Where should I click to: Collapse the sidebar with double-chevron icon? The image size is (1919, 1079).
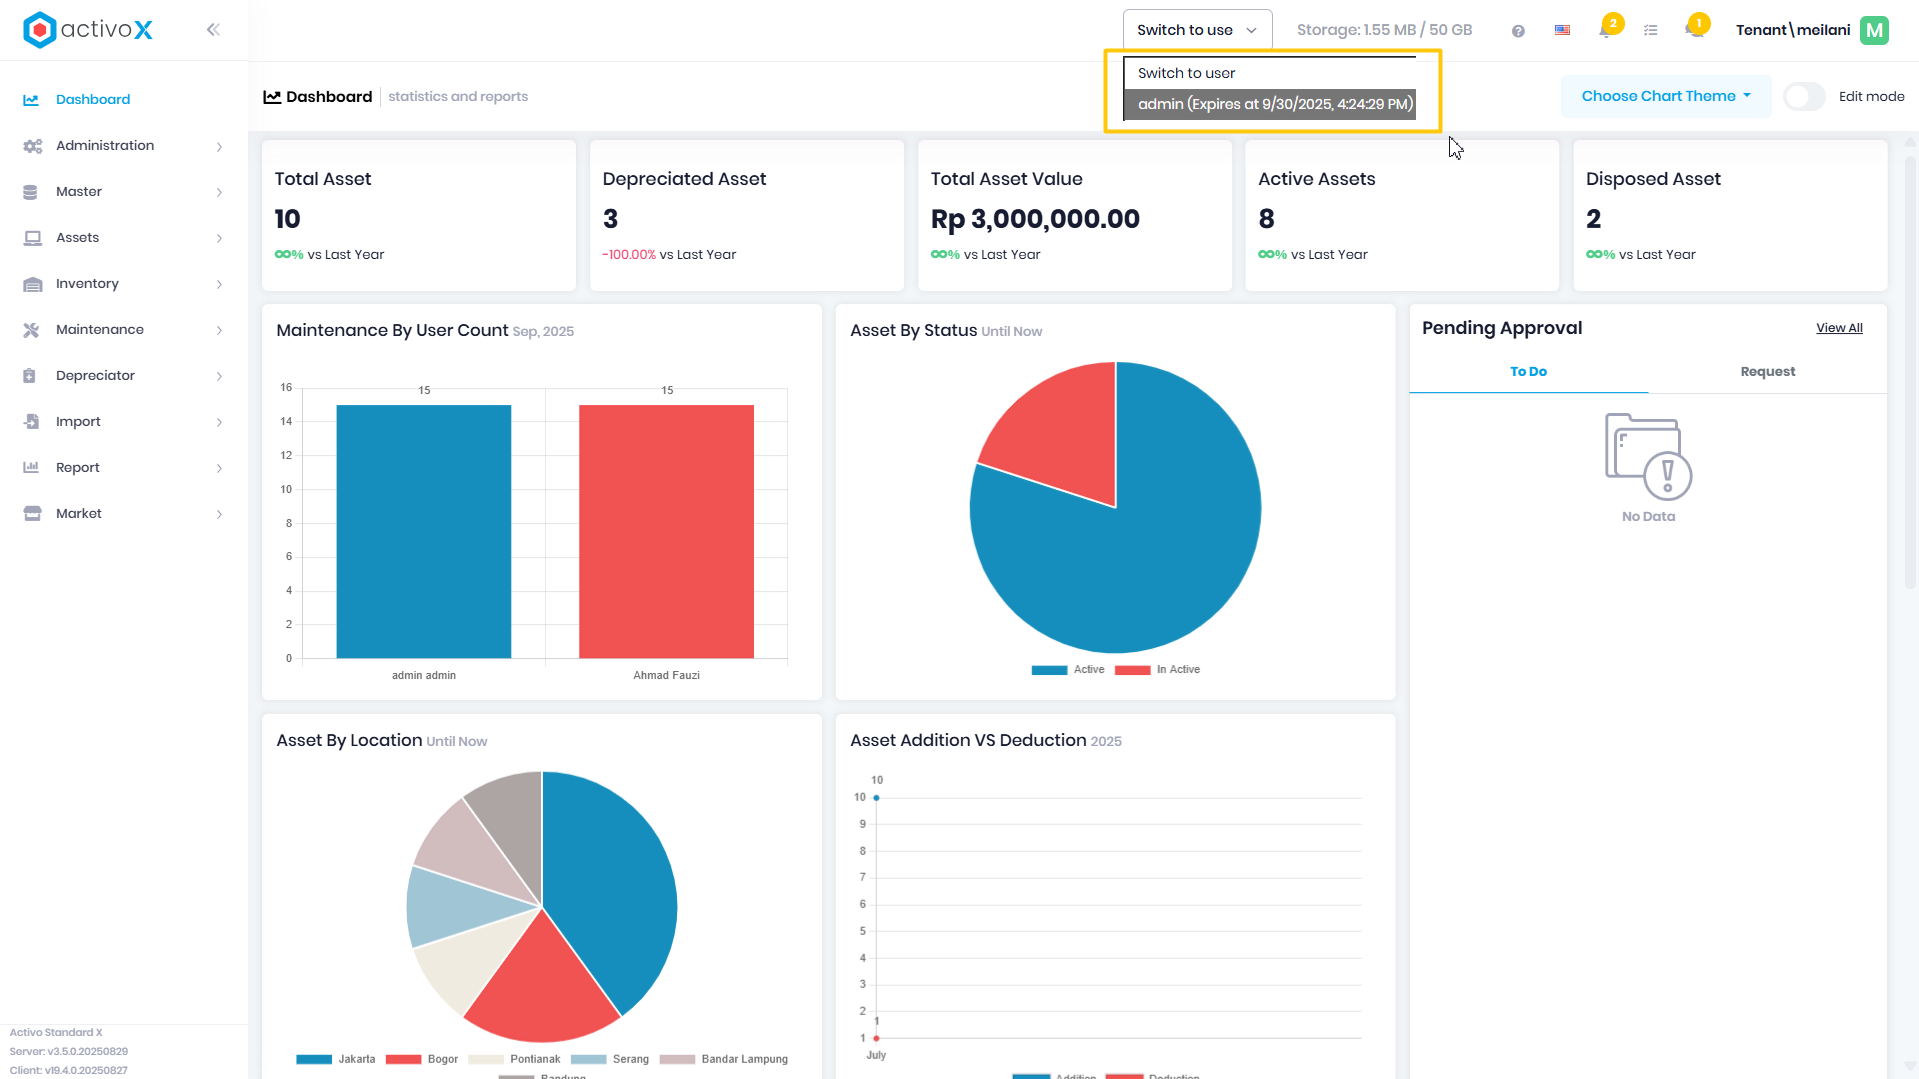(213, 30)
